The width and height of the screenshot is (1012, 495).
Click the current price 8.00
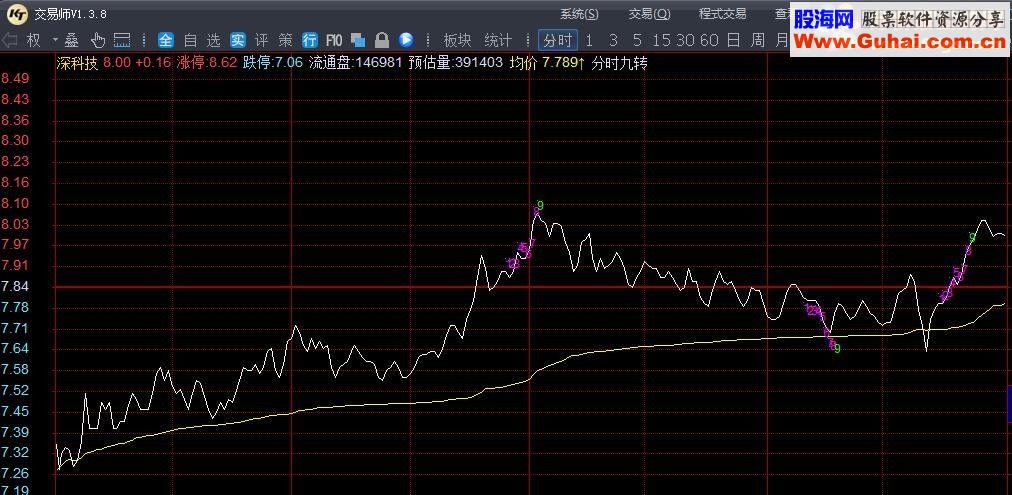click(x=117, y=63)
